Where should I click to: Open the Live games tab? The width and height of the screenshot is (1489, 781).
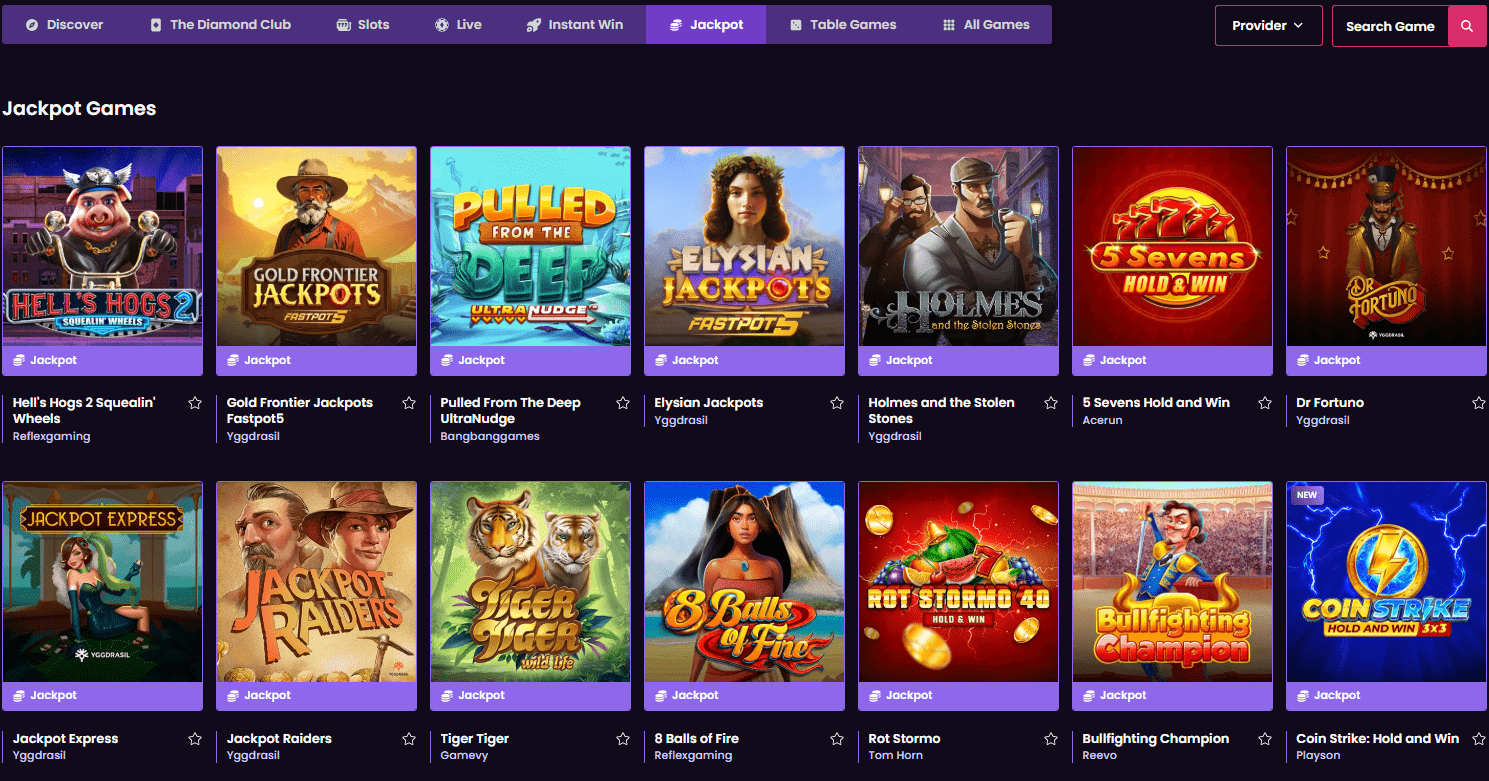458,25
